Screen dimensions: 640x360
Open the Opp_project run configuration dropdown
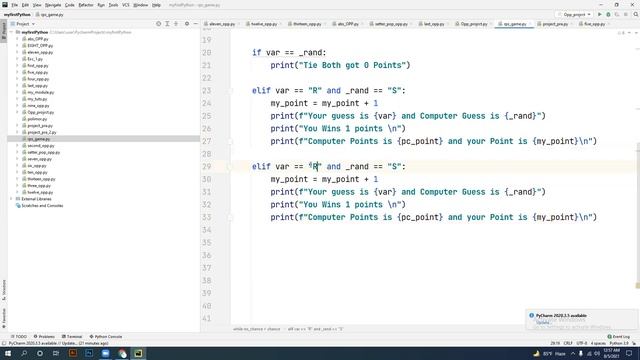[574, 14]
